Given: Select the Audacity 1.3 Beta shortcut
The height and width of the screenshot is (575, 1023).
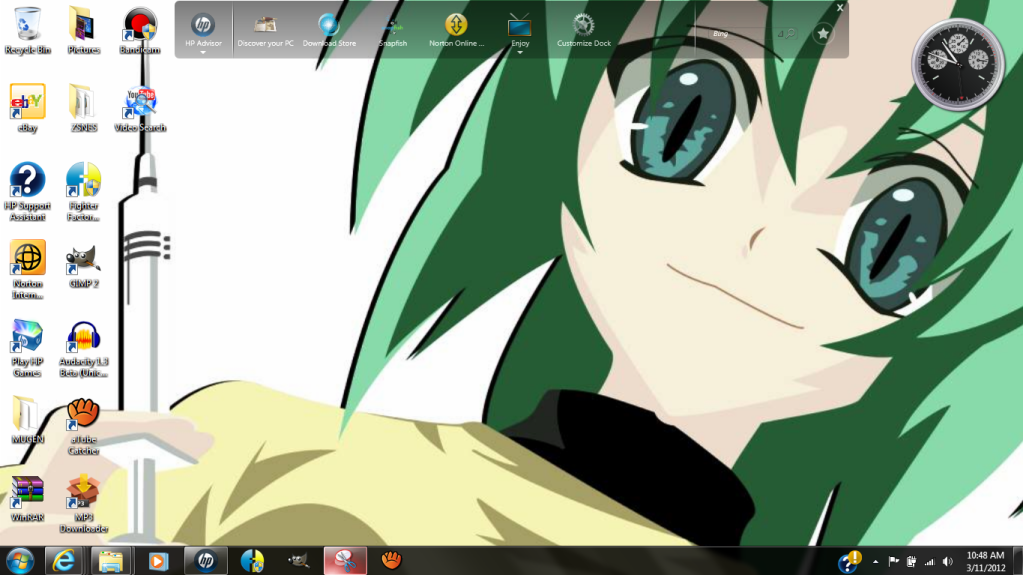Looking at the screenshot, I should [x=84, y=348].
